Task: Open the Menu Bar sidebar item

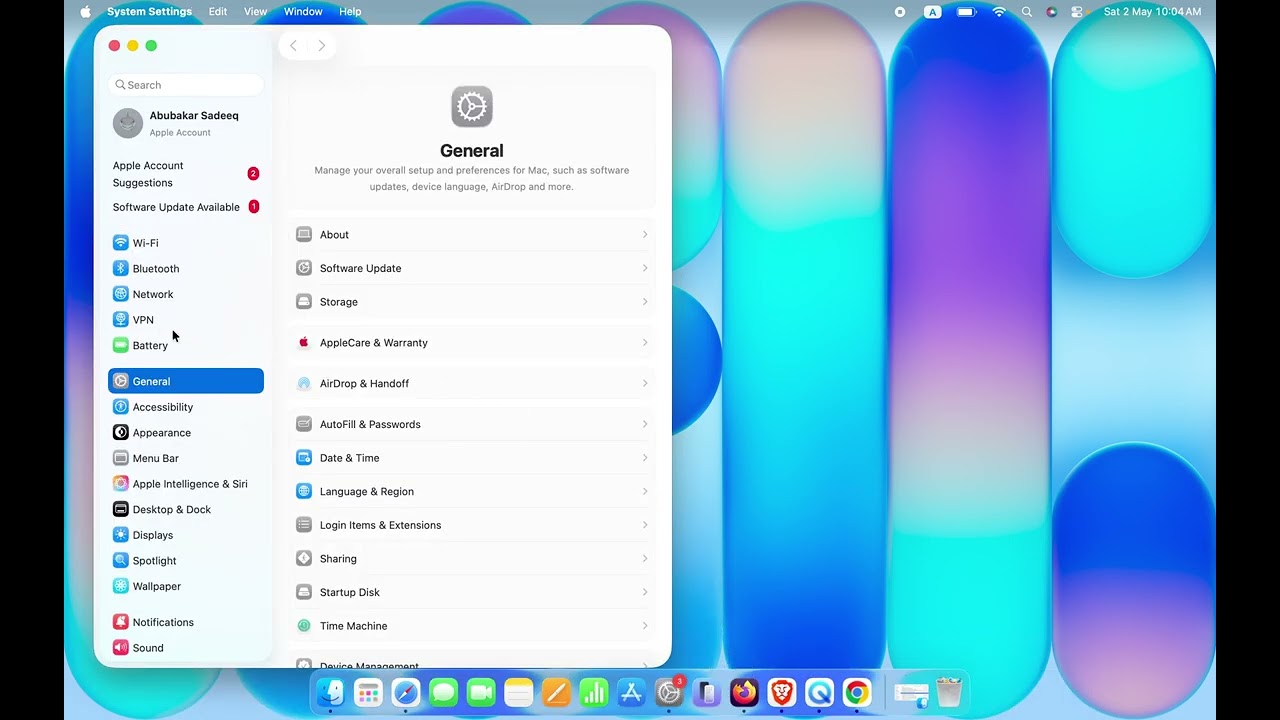Action: click(186, 458)
